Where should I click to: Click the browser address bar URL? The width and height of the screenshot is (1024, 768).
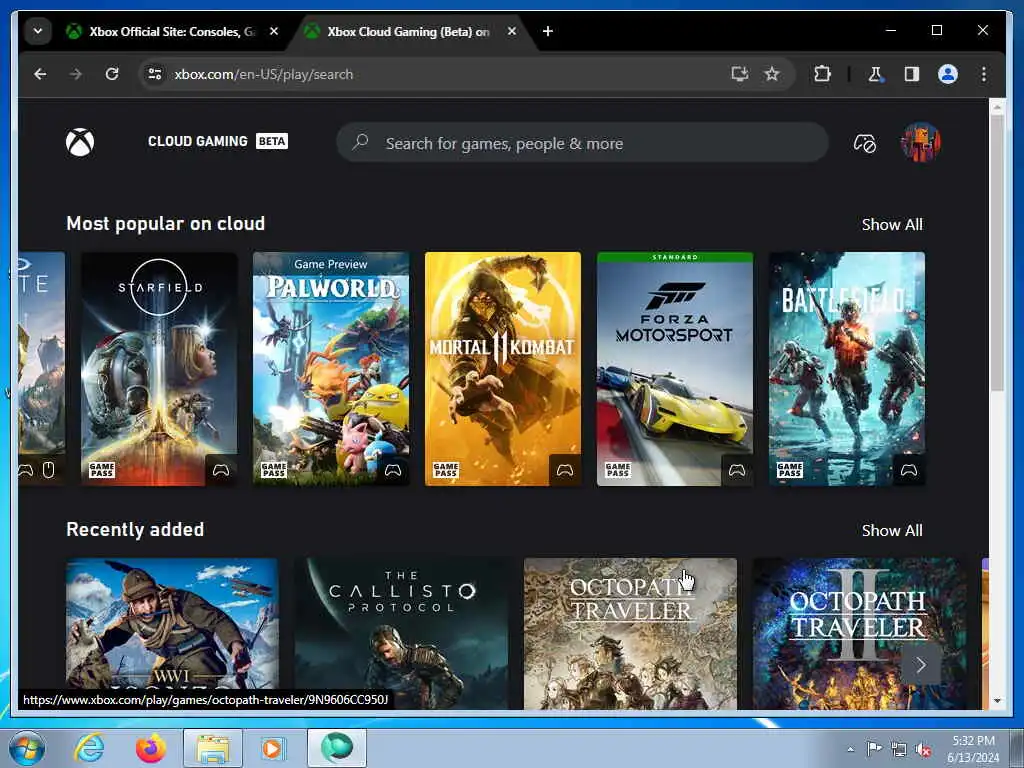264,74
